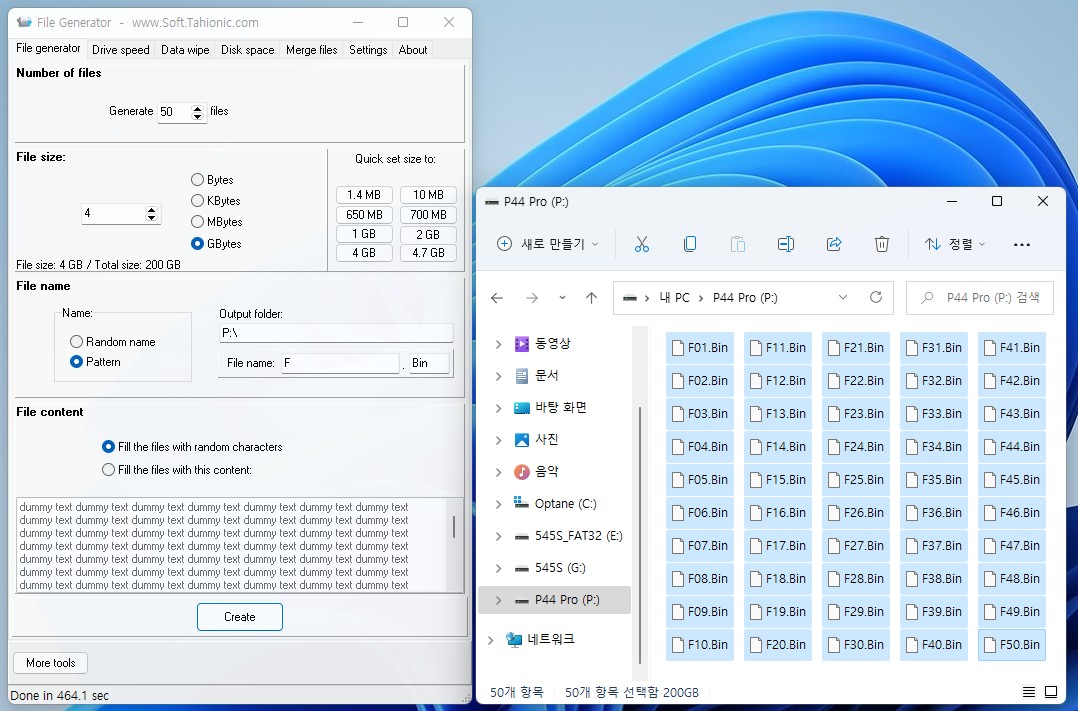The width and height of the screenshot is (1078, 711).
Task: Click the Share icon in Explorer toolbar
Action: [834, 244]
